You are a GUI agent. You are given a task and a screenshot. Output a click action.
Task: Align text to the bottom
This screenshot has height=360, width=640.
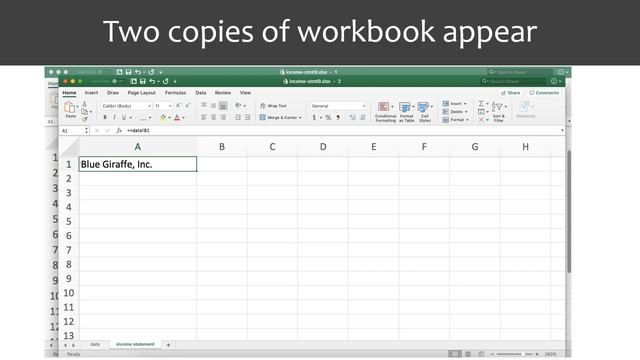coord(223,106)
